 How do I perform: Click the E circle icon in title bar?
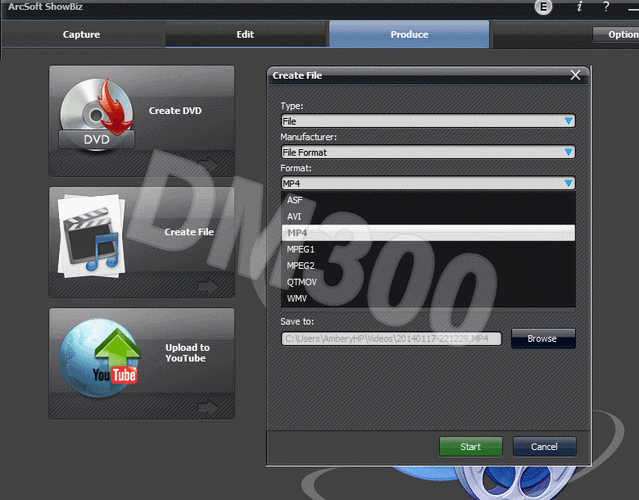pos(543,7)
